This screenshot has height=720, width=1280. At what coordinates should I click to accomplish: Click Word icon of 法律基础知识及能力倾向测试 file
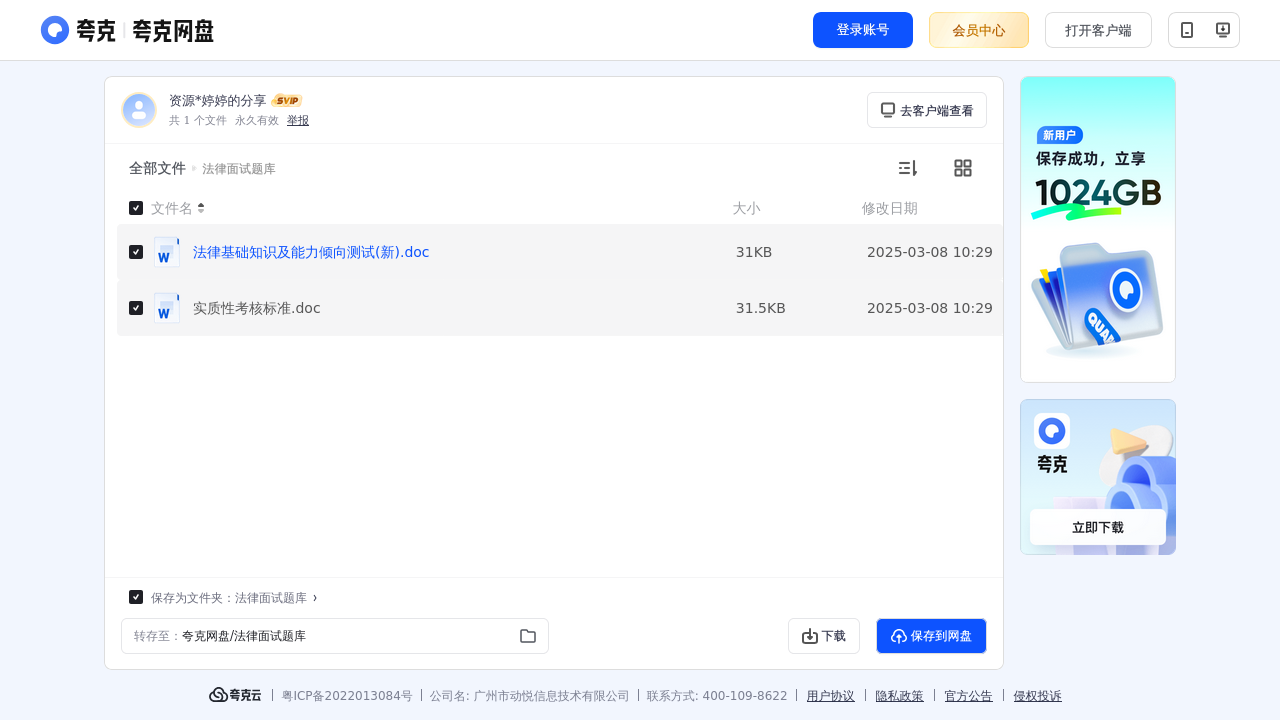coord(167,252)
